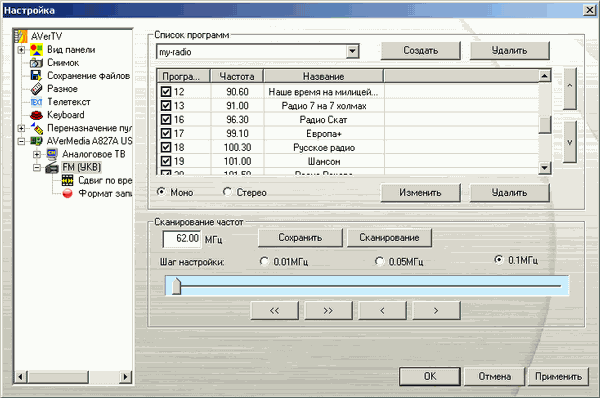Click the Частота column header

237,76
